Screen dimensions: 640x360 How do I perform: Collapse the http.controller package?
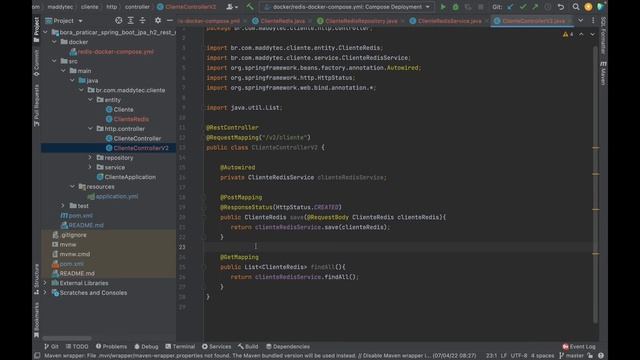point(90,129)
